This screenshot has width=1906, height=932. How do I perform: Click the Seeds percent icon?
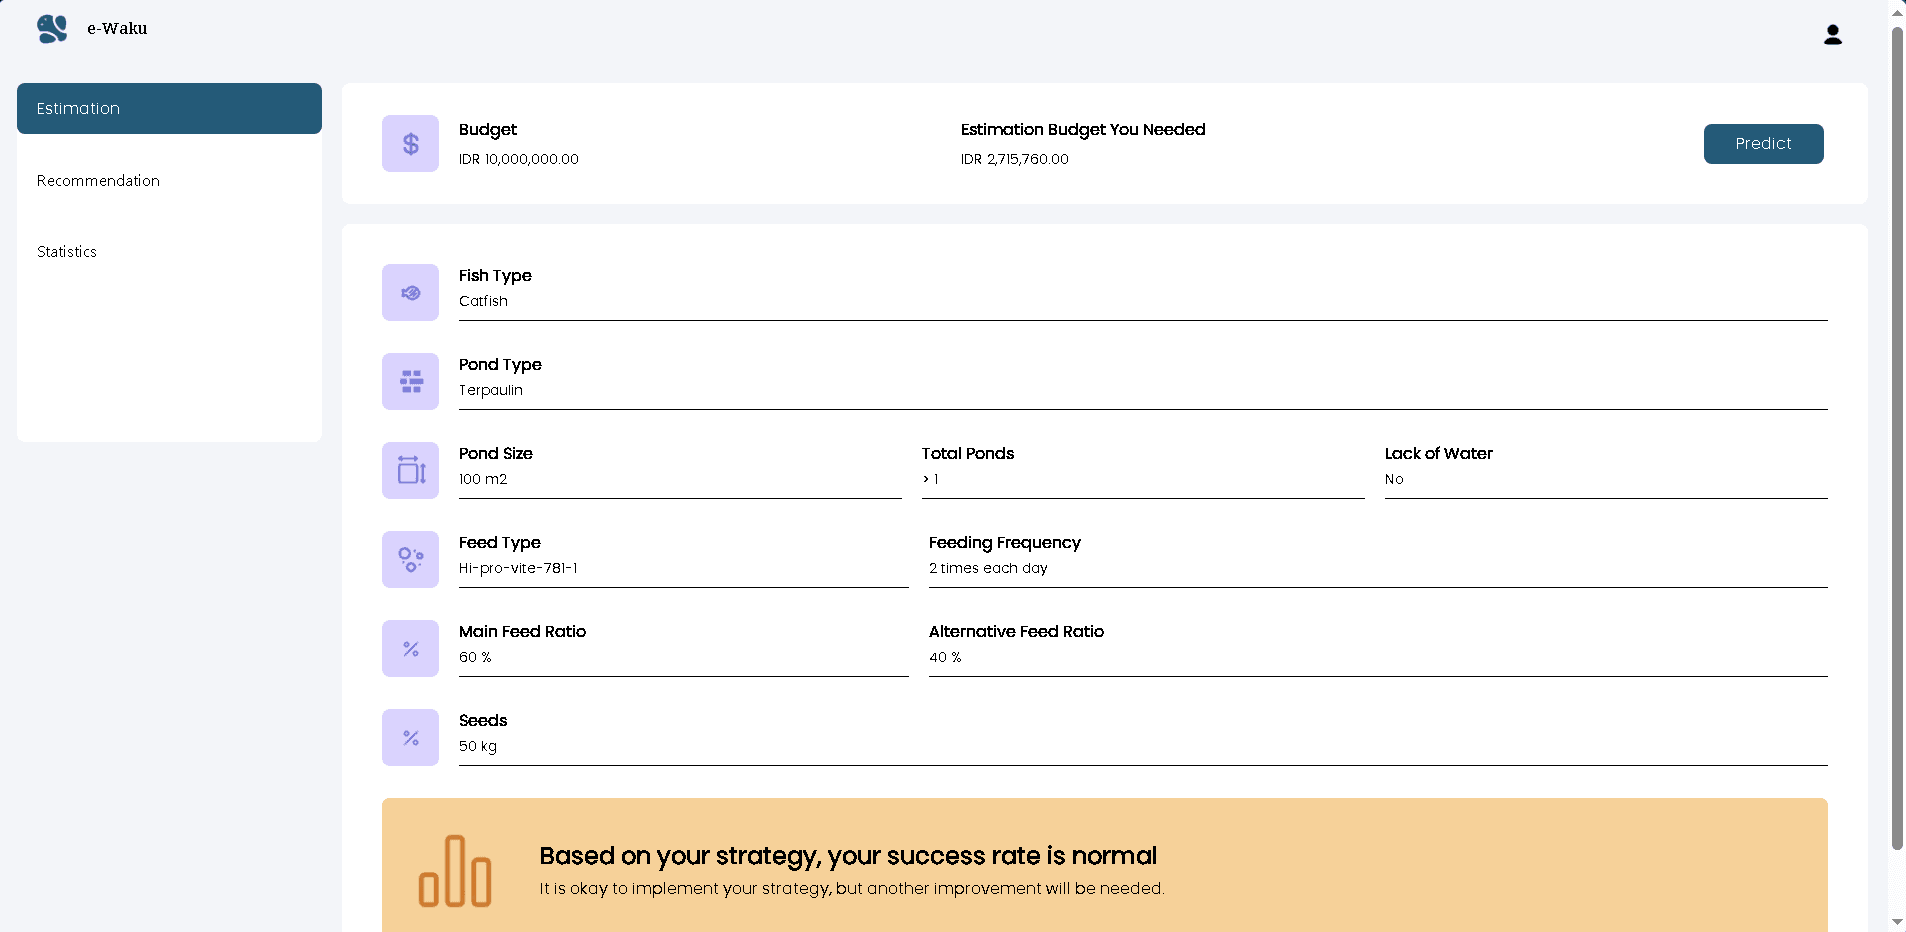pyautogui.click(x=410, y=738)
